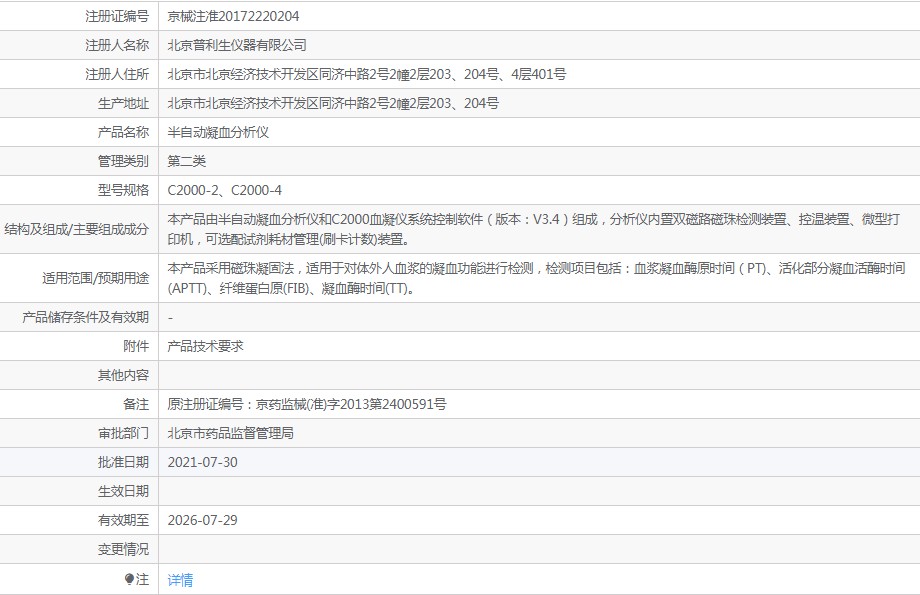
Task: Click attachment value 产品技术要求
Action: (x=205, y=346)
